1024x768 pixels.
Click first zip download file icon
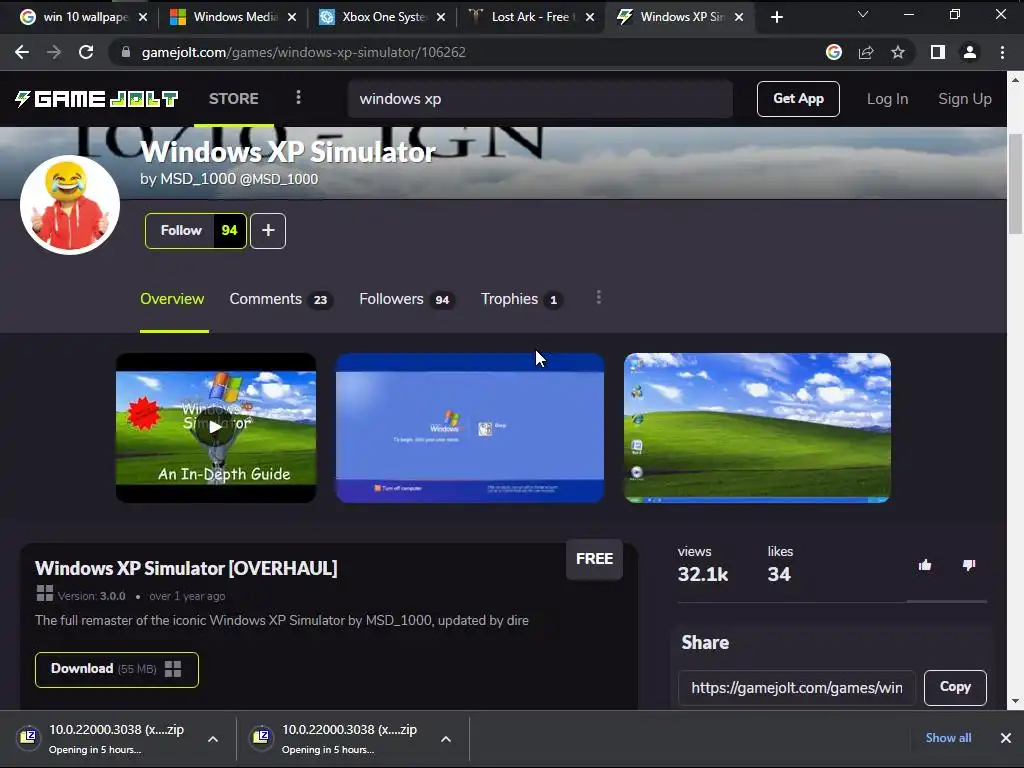(28, 737)
